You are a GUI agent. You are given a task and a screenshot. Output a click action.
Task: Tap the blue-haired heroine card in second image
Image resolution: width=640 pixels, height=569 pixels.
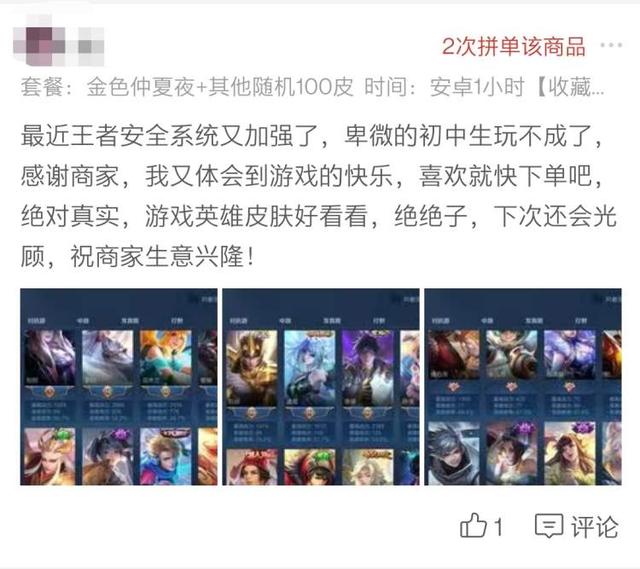[x=310, y=368]
